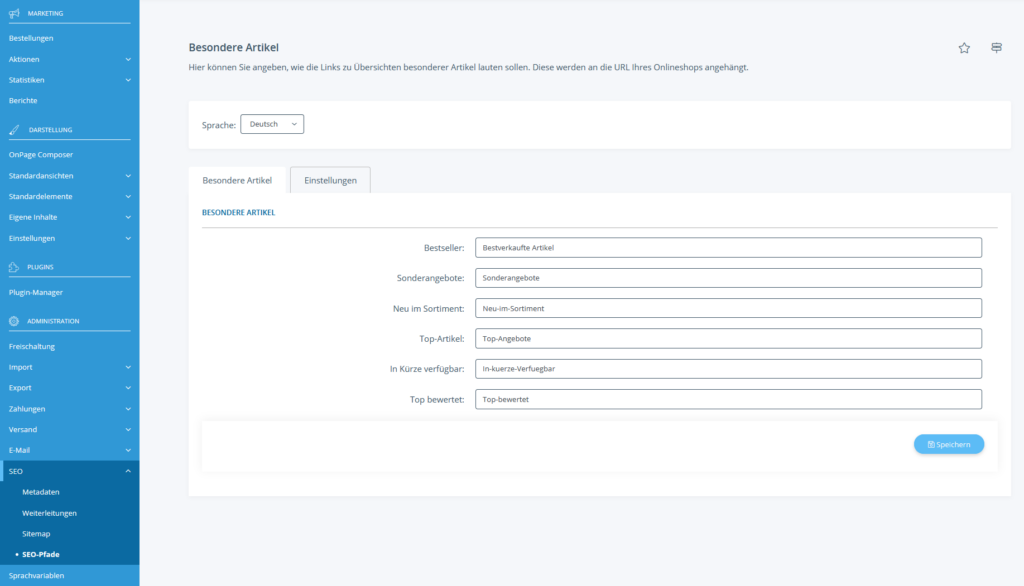The width and height of the screenshot is (1024, 586).
Task: Open Weiterleitungen under SEO
Action: 49,513
